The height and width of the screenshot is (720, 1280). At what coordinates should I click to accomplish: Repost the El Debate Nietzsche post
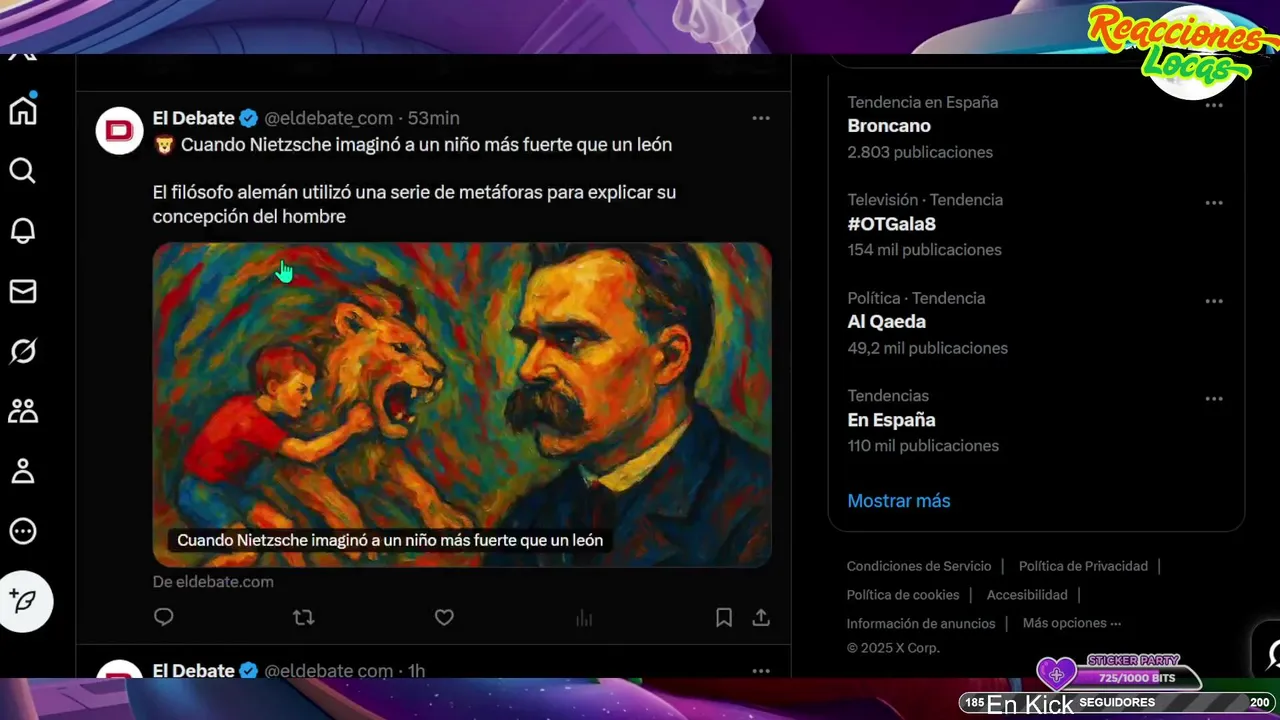pyautogui.click(x=303, y=618)
